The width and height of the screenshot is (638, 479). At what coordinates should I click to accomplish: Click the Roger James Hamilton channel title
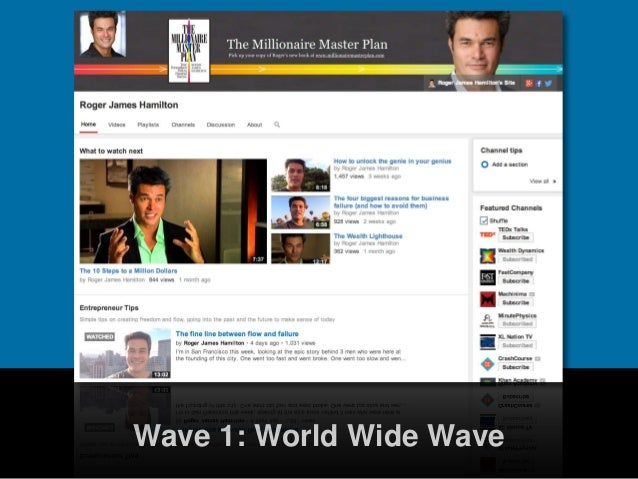tap(129, 105)
